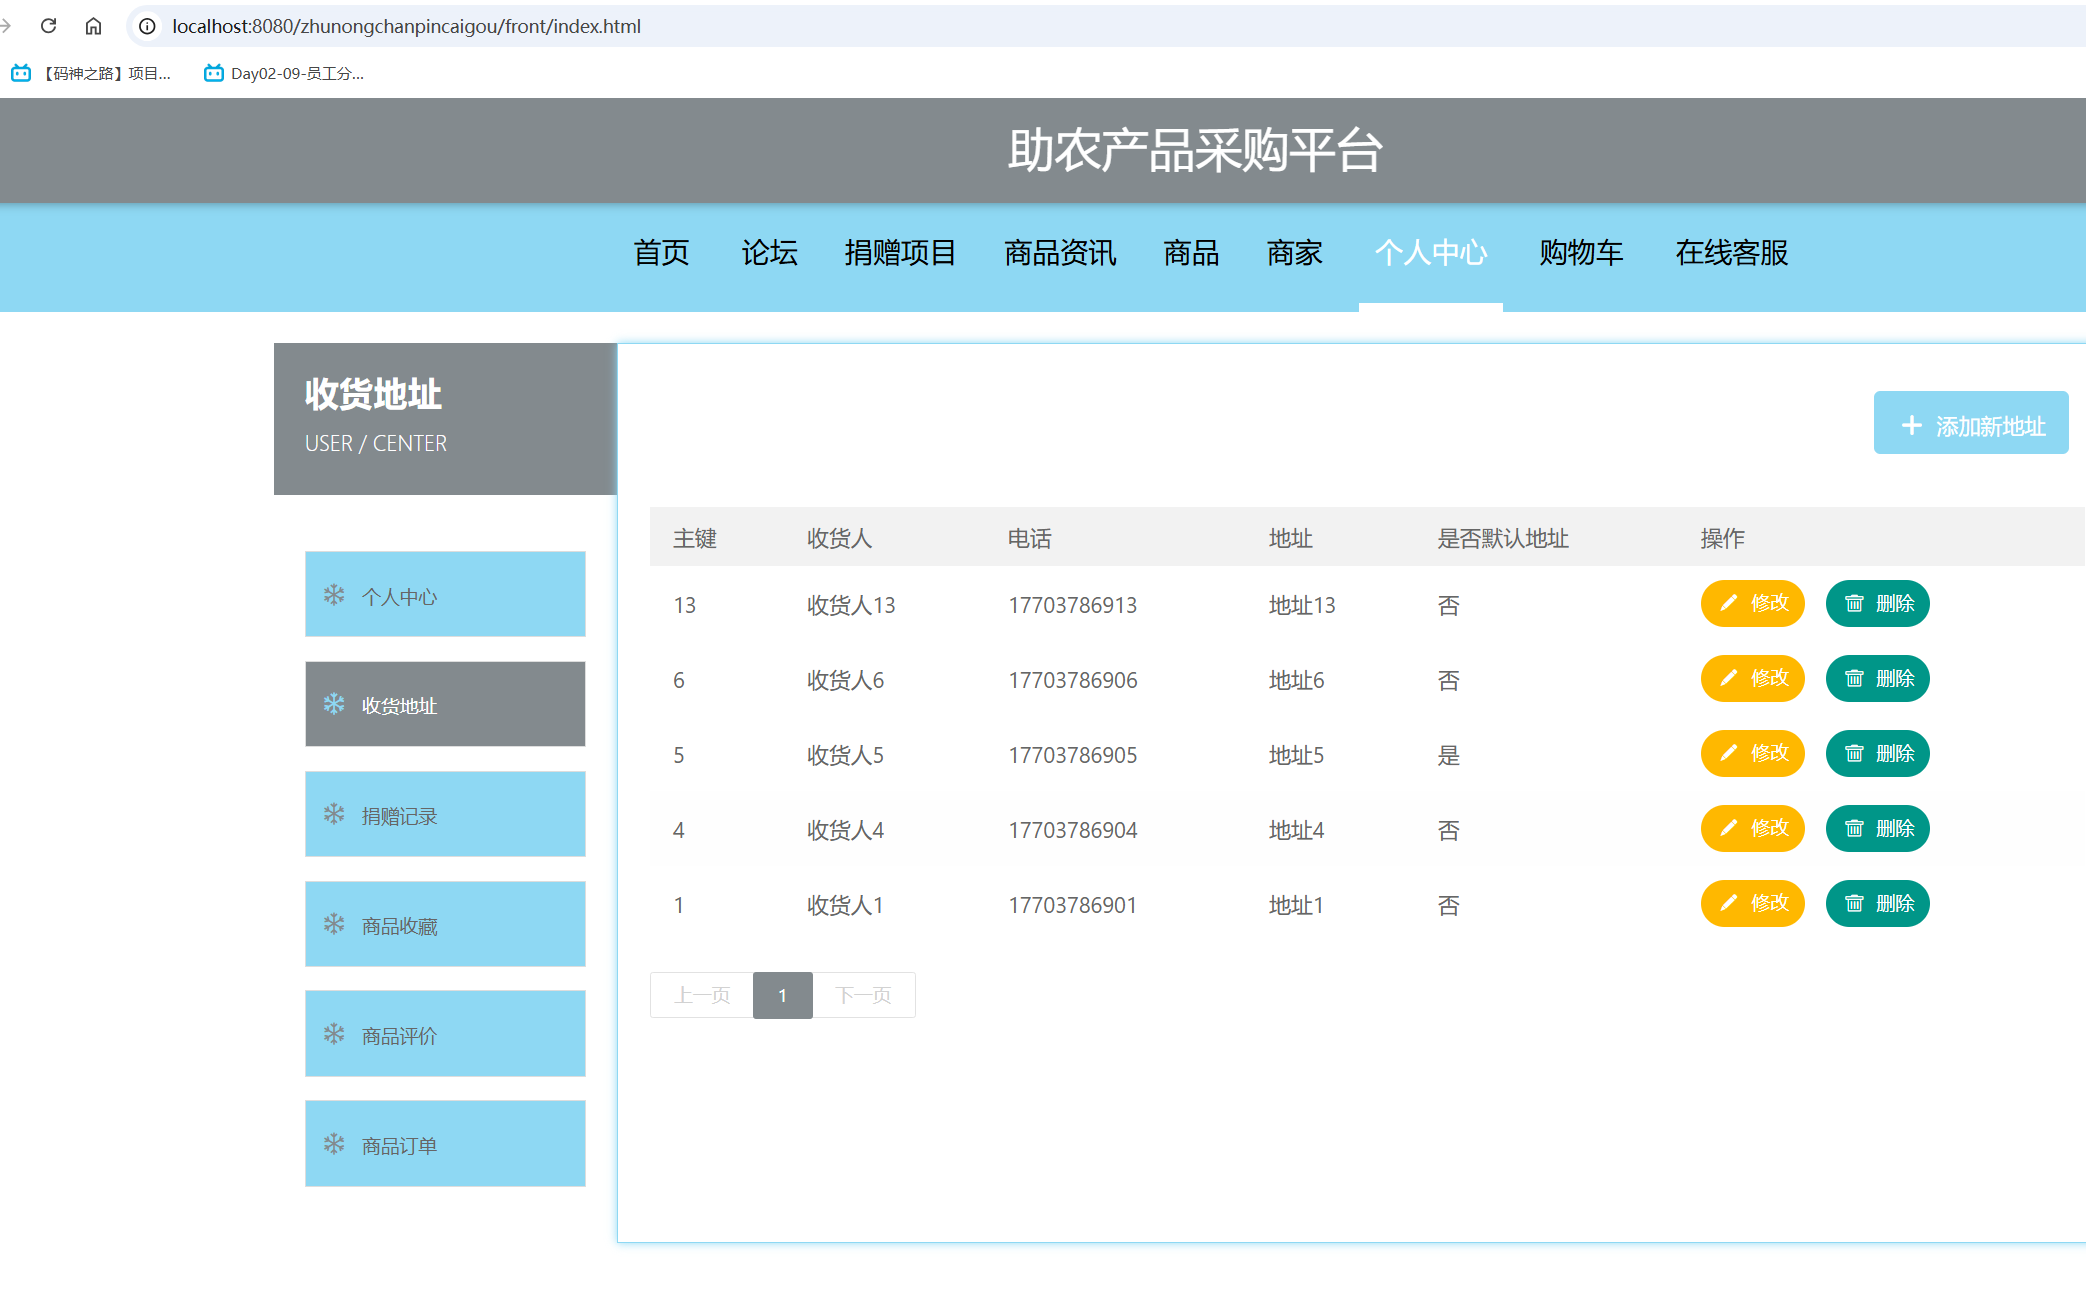Open the 码神之路 bookmark
This screenshot has height=1296, width=2086.
pyautogui.click(x=91, y=73)
